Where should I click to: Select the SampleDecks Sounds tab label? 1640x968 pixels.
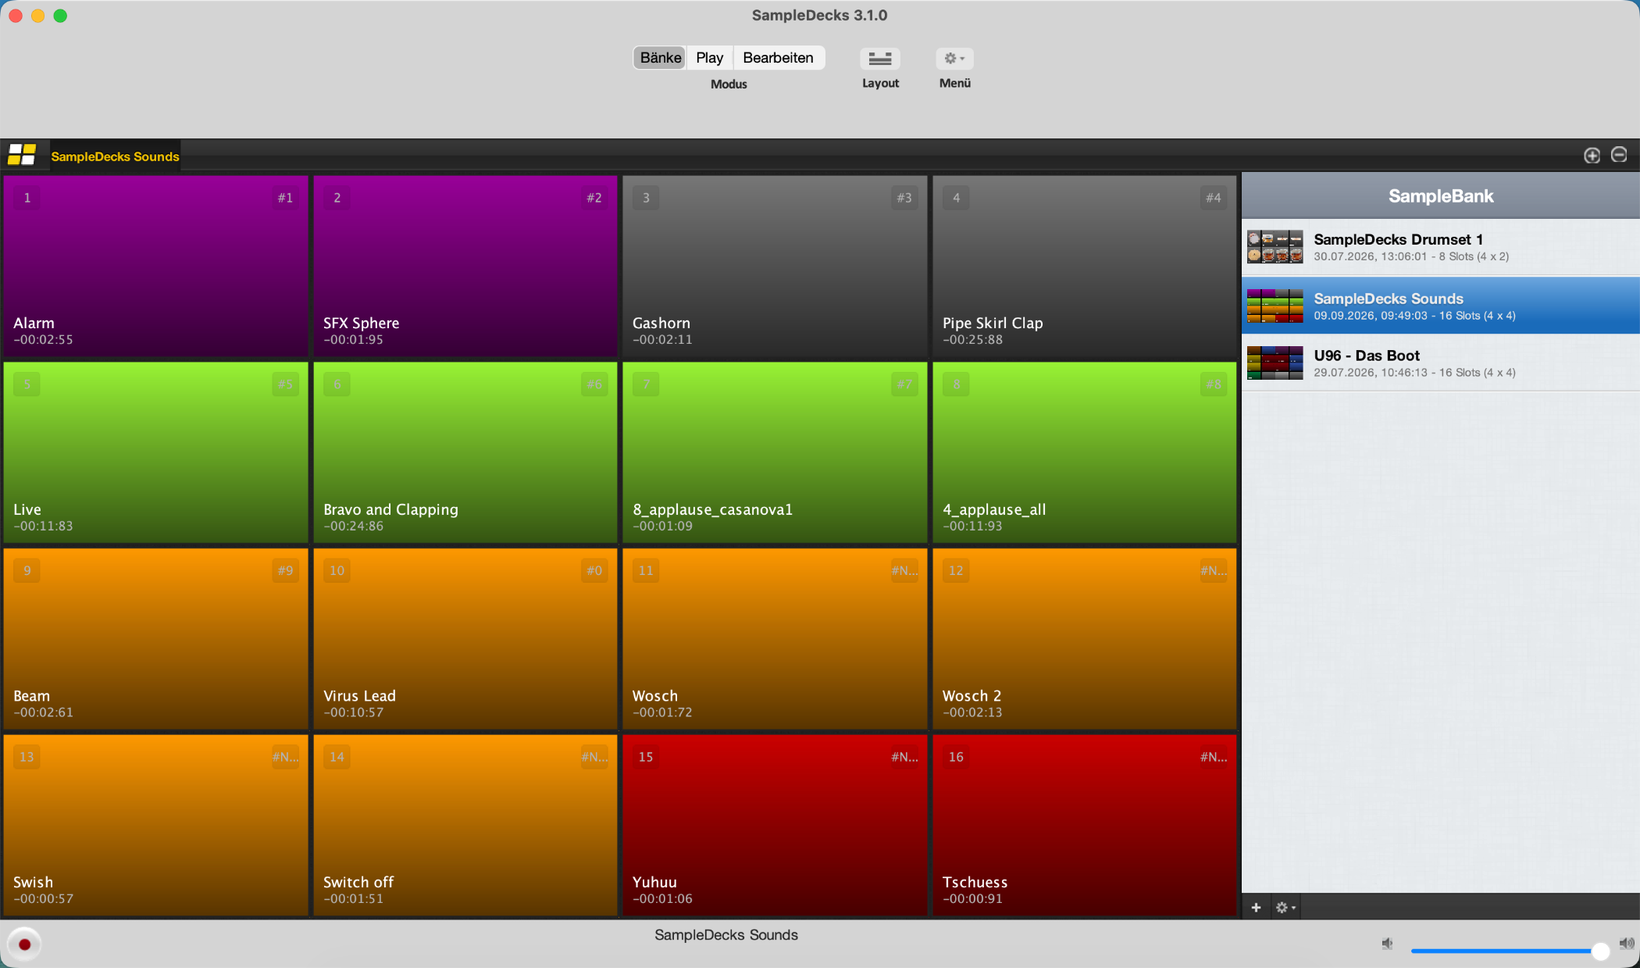[115, 156]
